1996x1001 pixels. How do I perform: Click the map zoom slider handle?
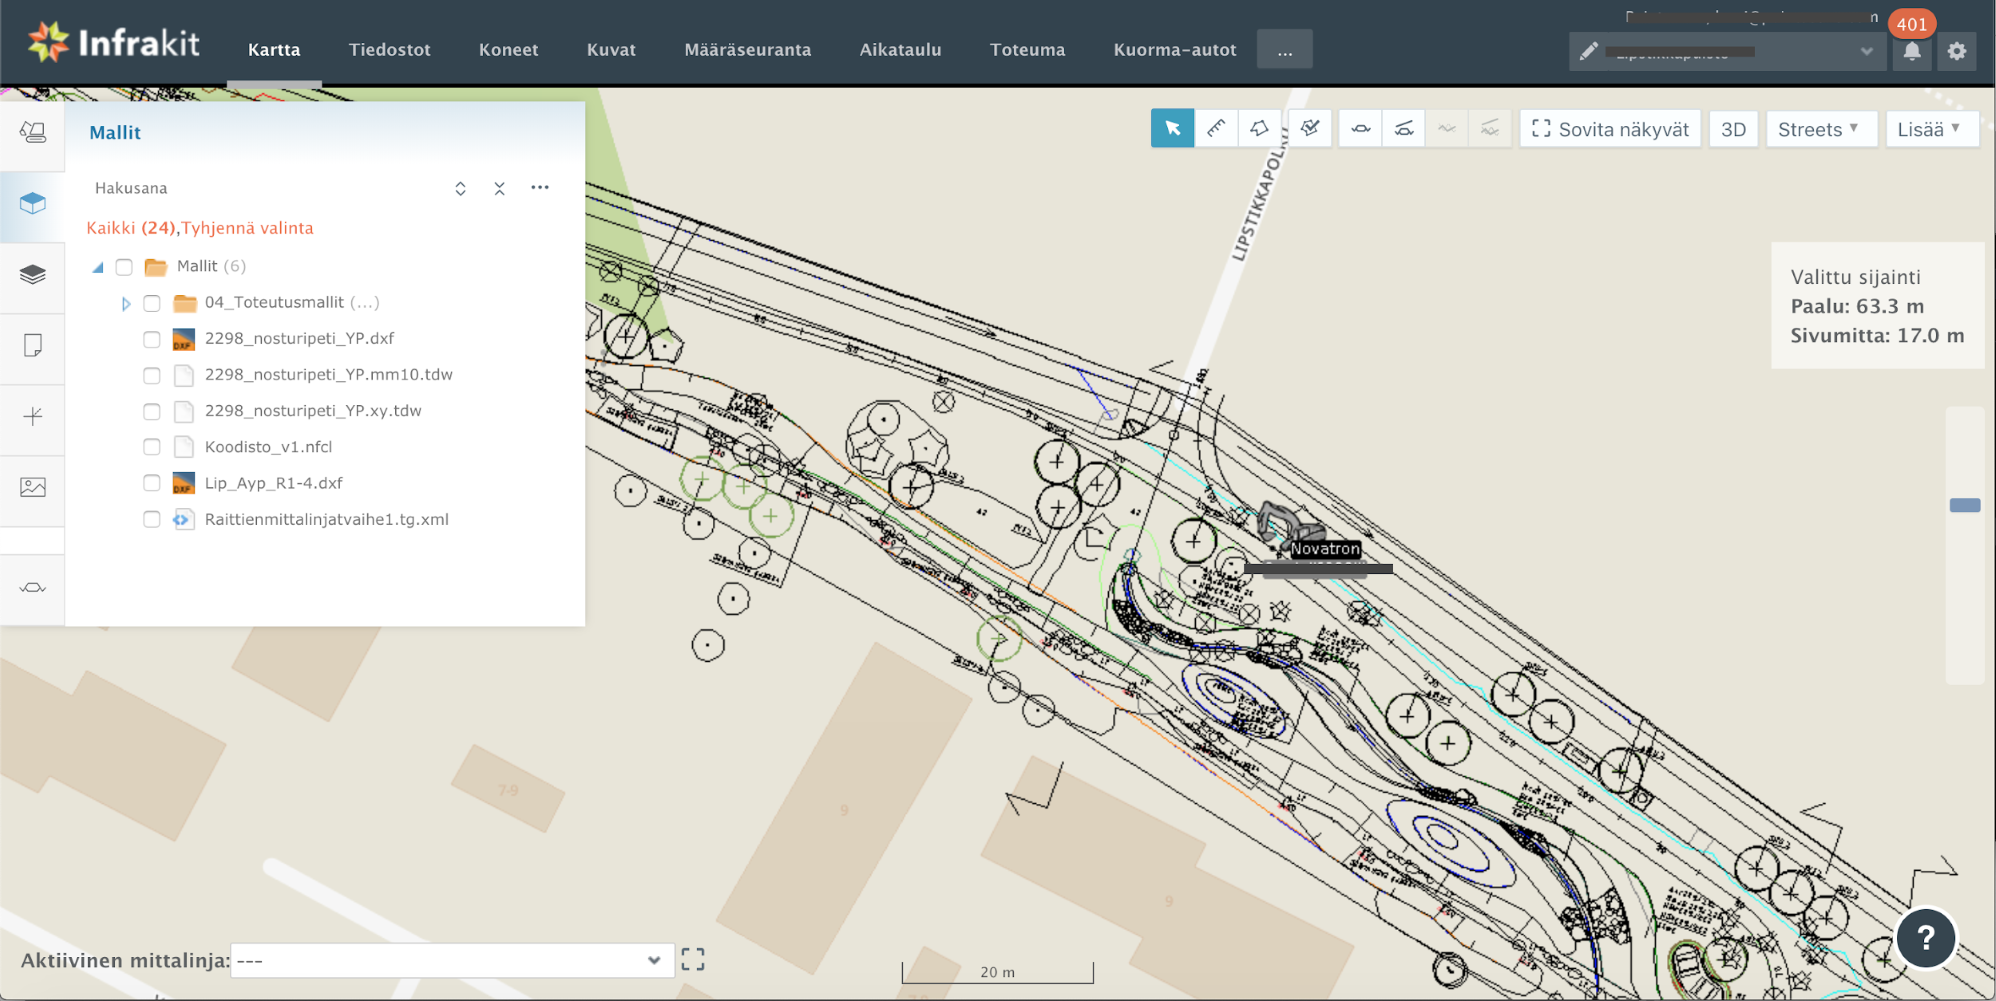[x=1964, y=505]
